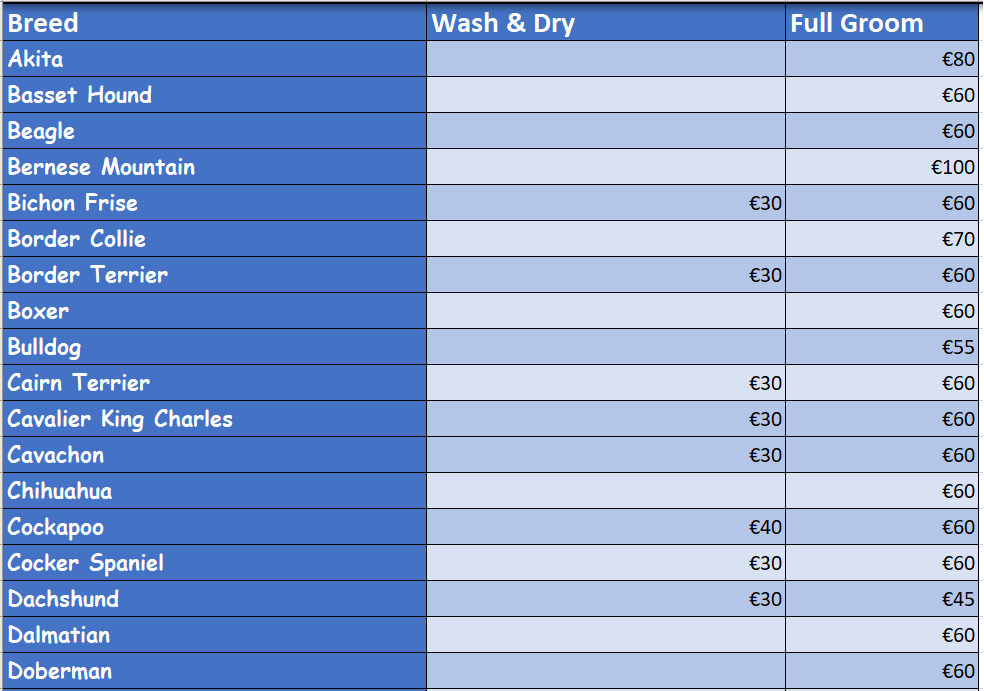The image size is (984, 691).
Task: Click the Doberman breed cell
Action: (215, 671)
